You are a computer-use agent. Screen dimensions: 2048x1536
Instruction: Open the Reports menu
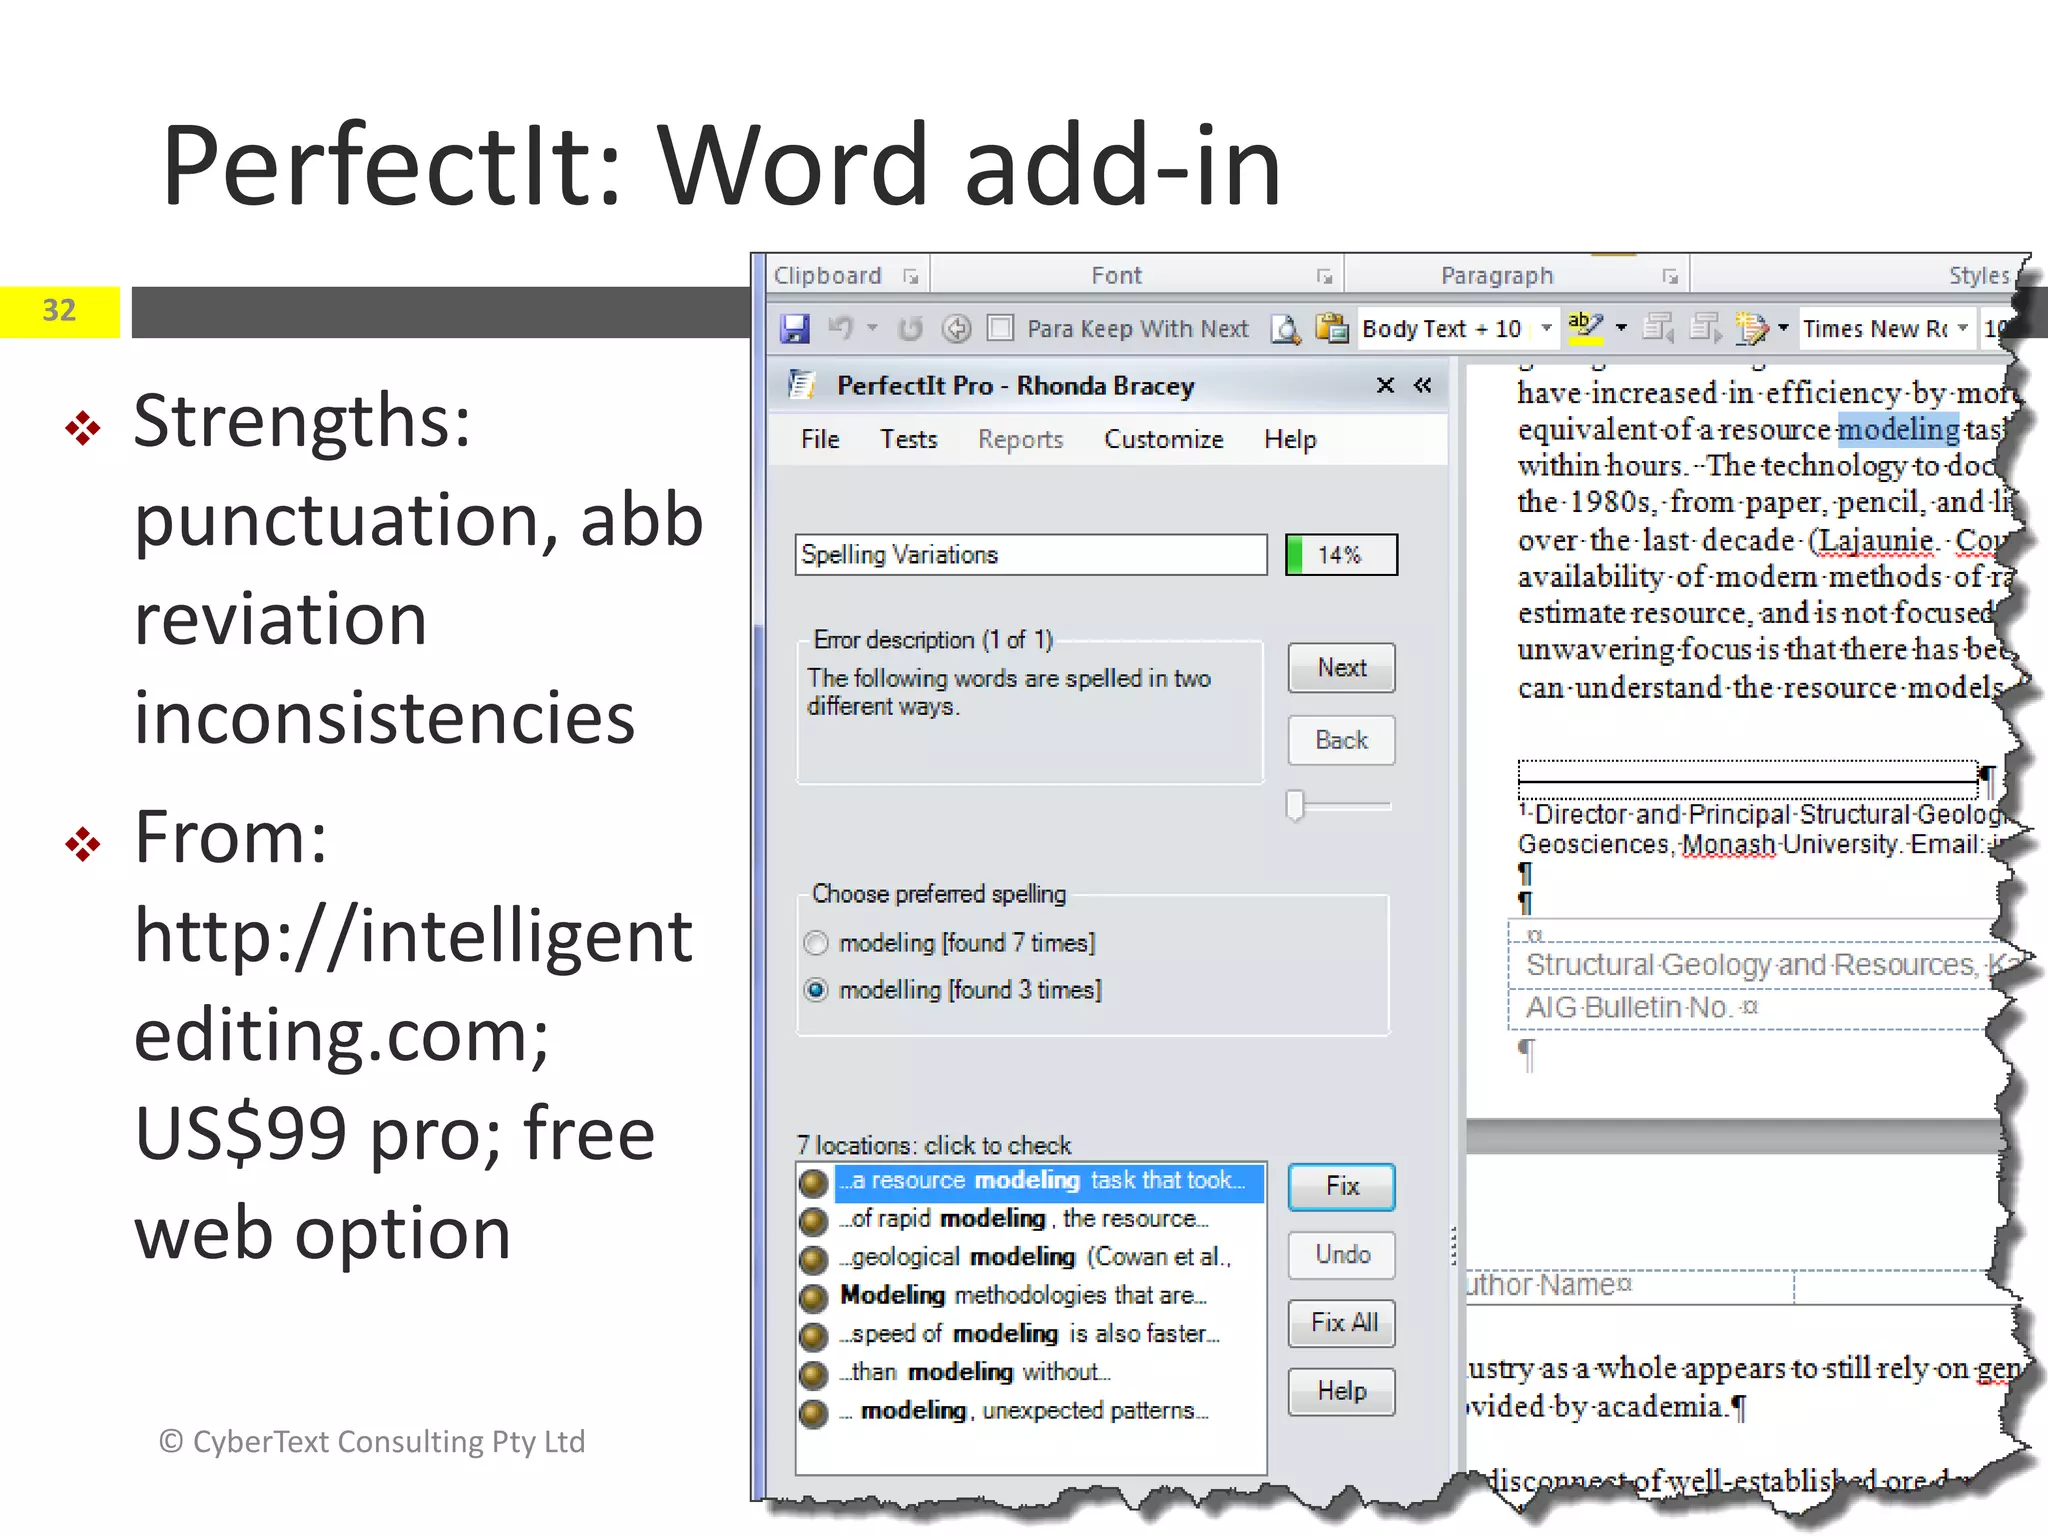tap(1020, 439)
